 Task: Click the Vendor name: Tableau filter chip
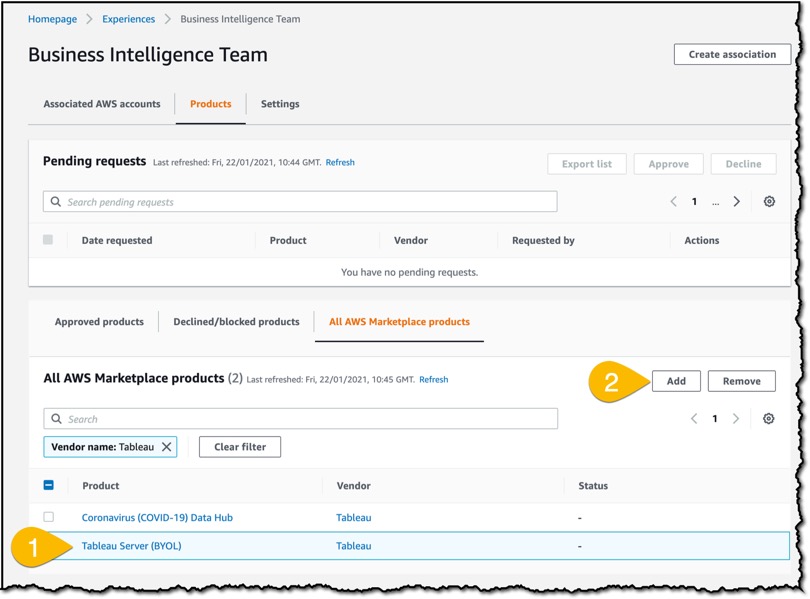[x=110, y=447]
